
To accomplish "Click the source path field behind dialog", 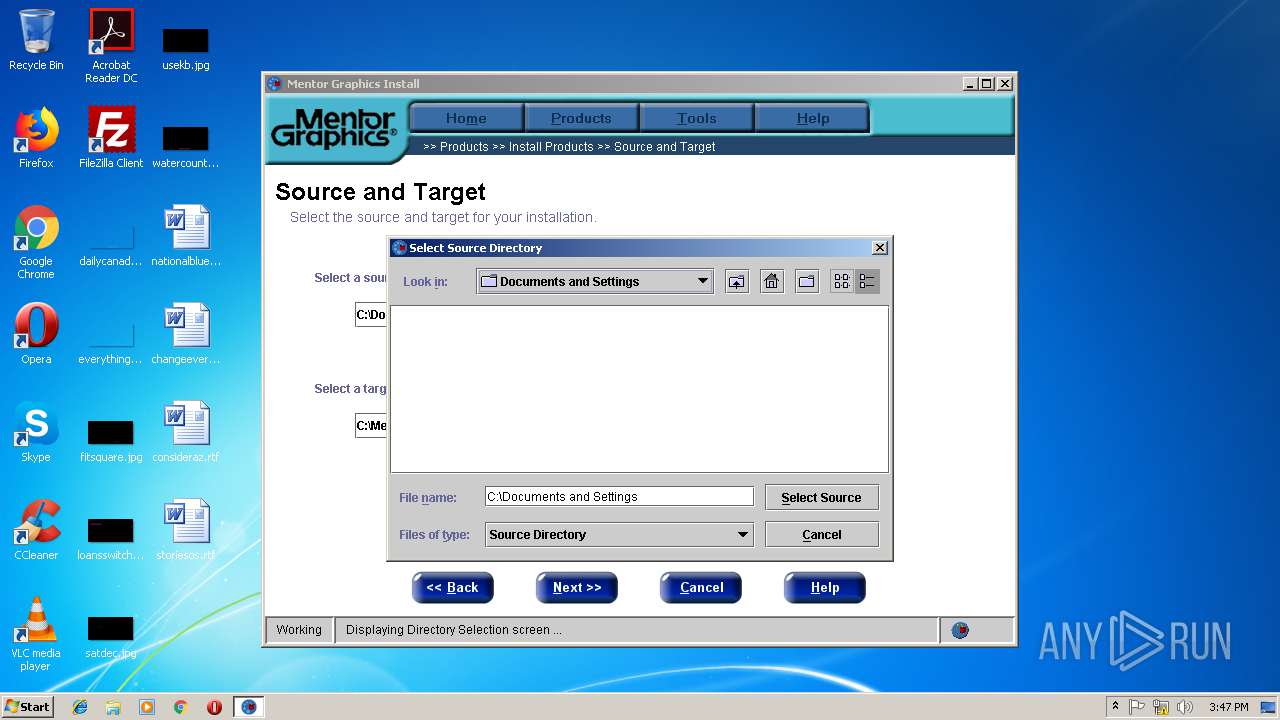I will coord(371,315).
